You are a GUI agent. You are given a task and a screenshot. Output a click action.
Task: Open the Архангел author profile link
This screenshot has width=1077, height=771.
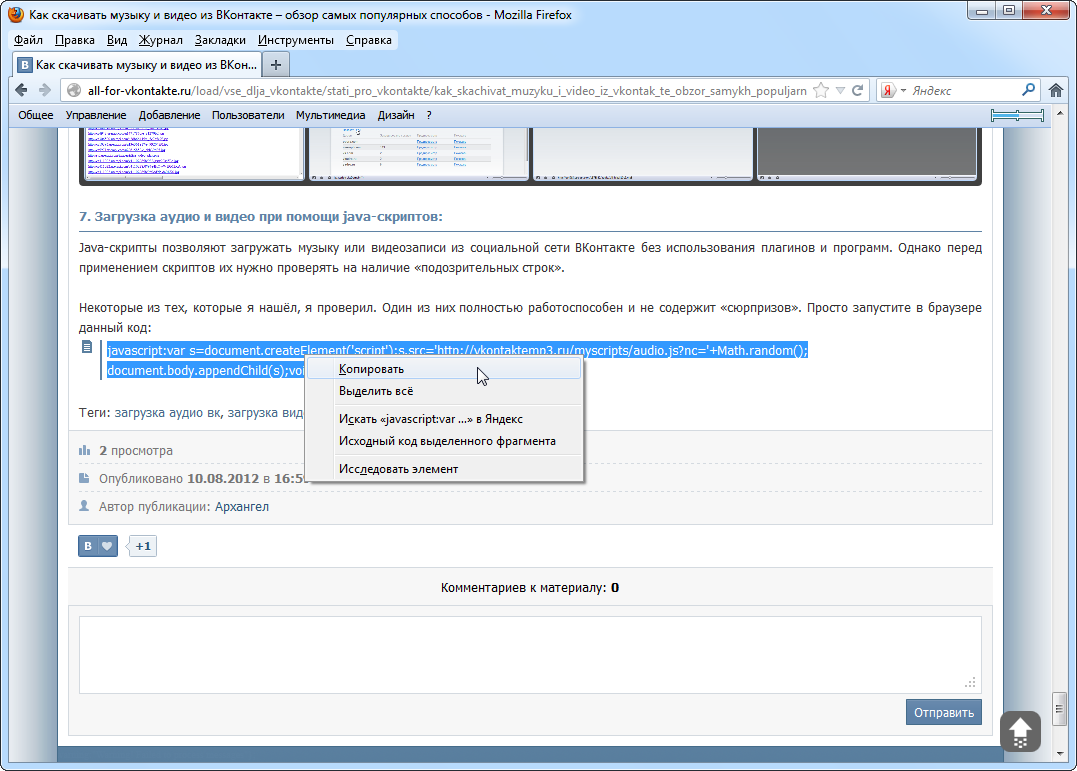[x=242, y=506]
